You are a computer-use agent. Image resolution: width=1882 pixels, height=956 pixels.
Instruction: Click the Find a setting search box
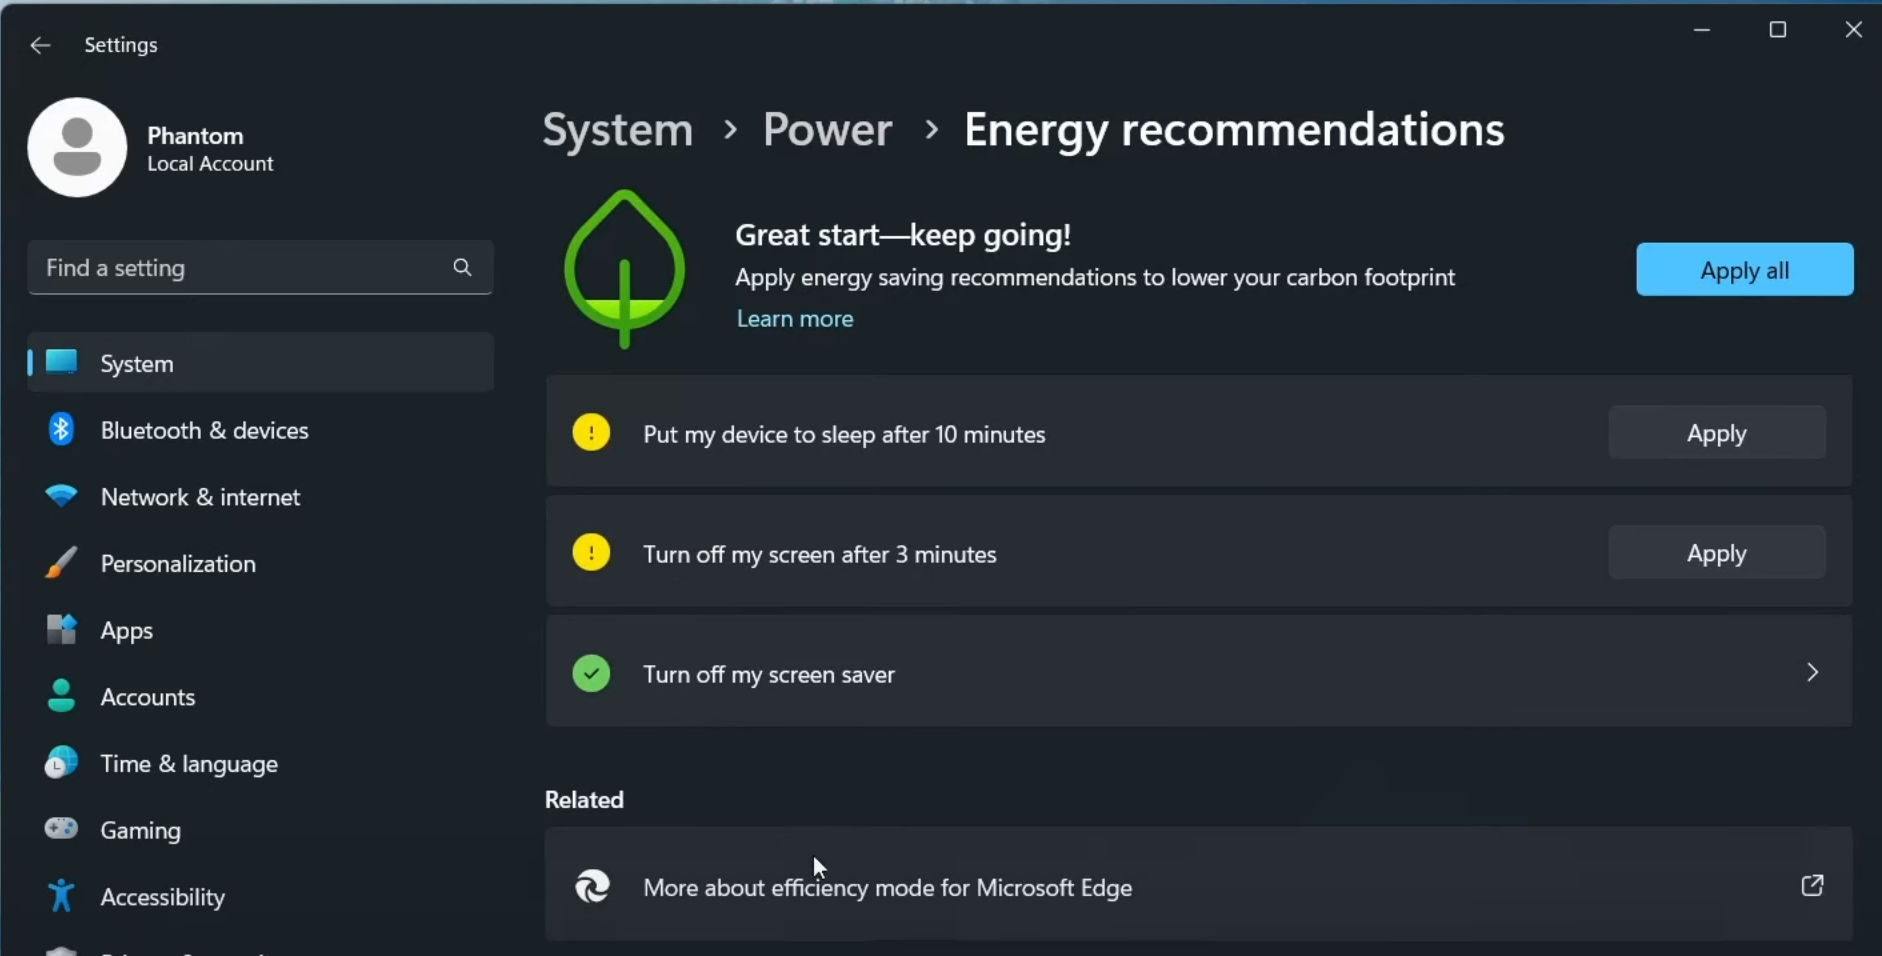point(240,268)
